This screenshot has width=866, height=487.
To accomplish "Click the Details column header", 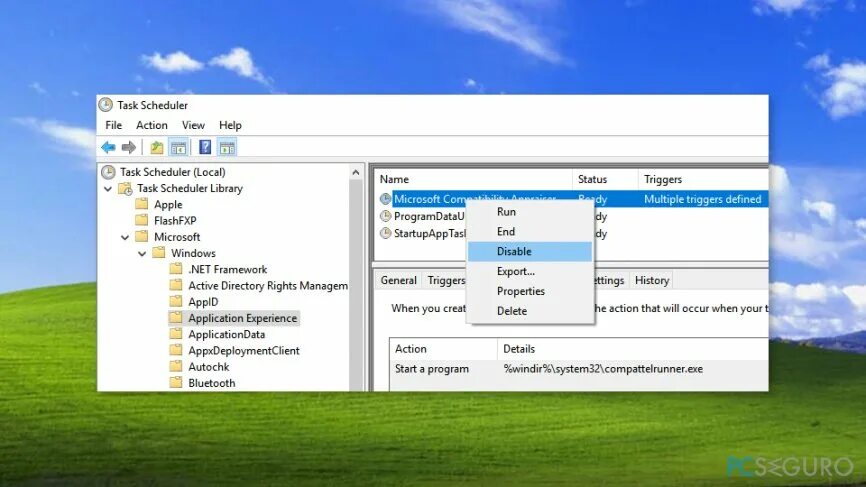I will (633, 349).
